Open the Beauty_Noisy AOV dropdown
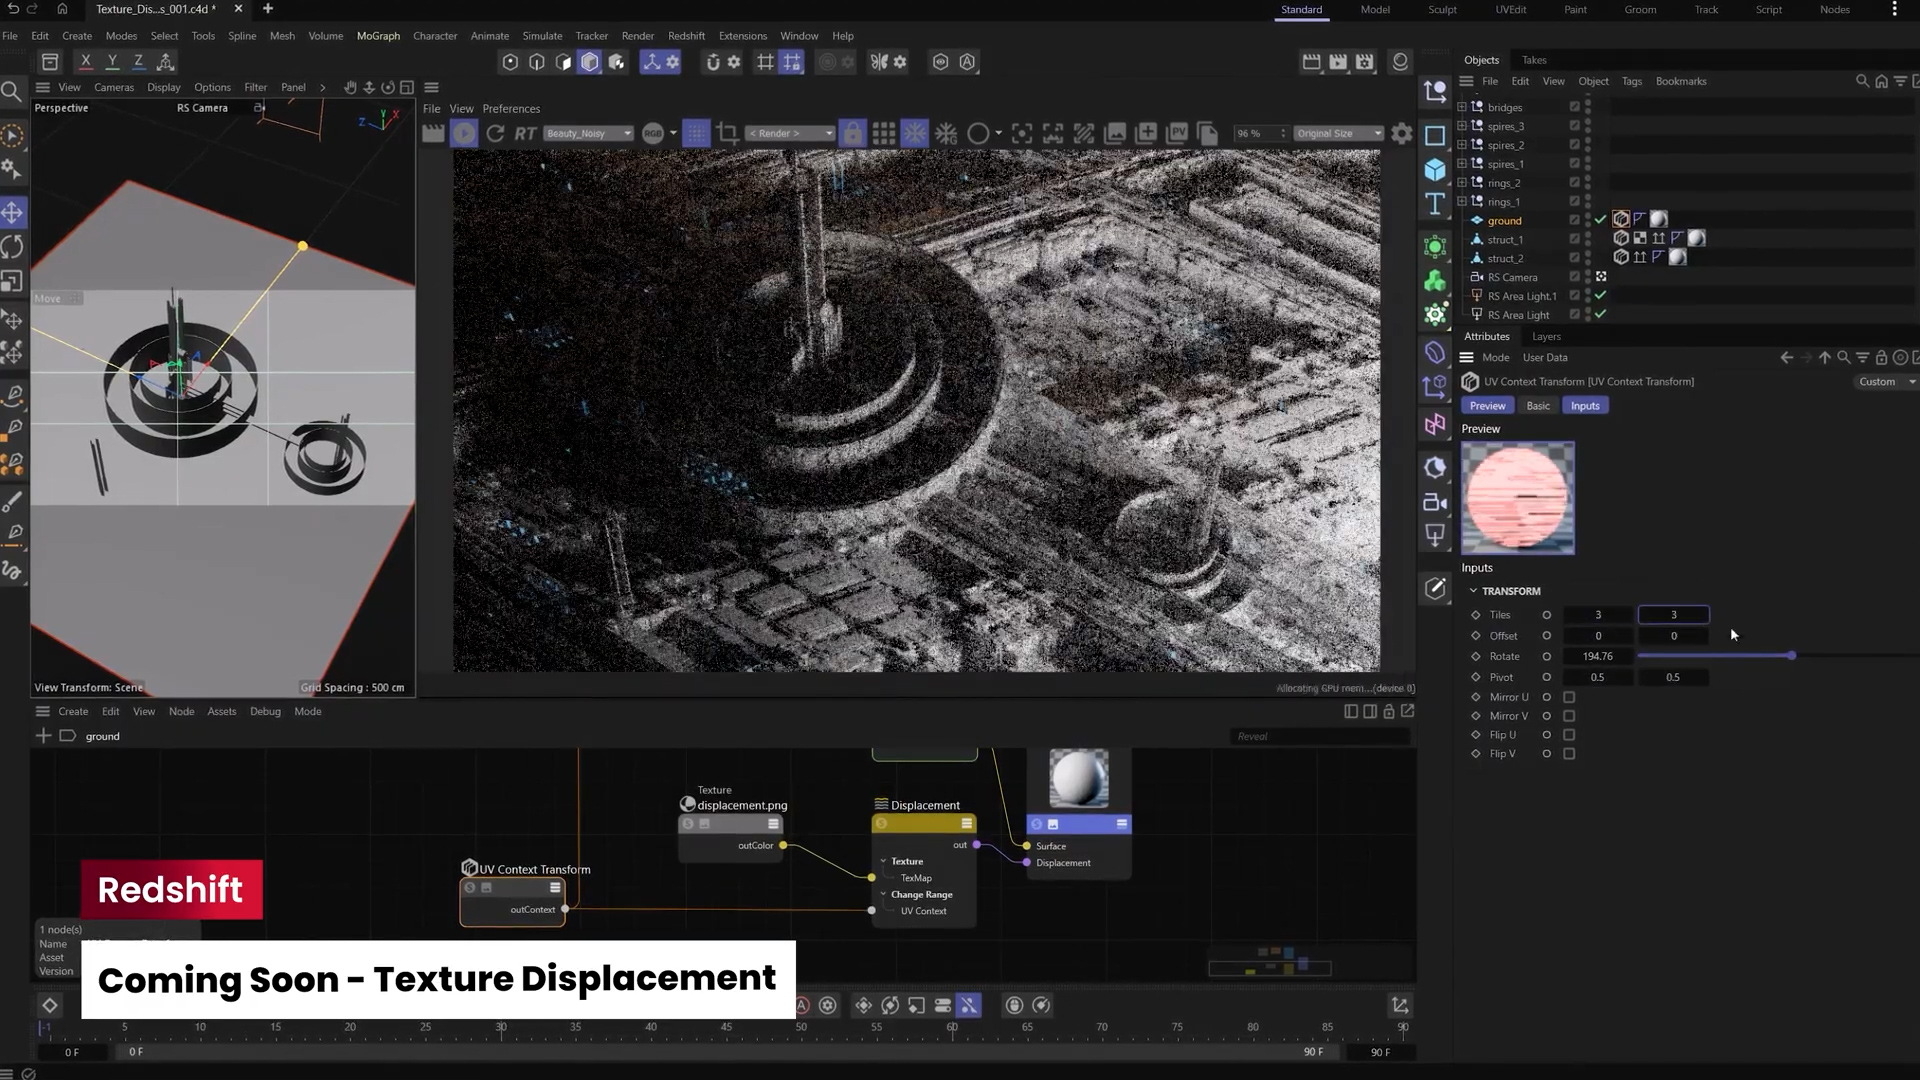1920x1080 pixels. pos(588,133)
